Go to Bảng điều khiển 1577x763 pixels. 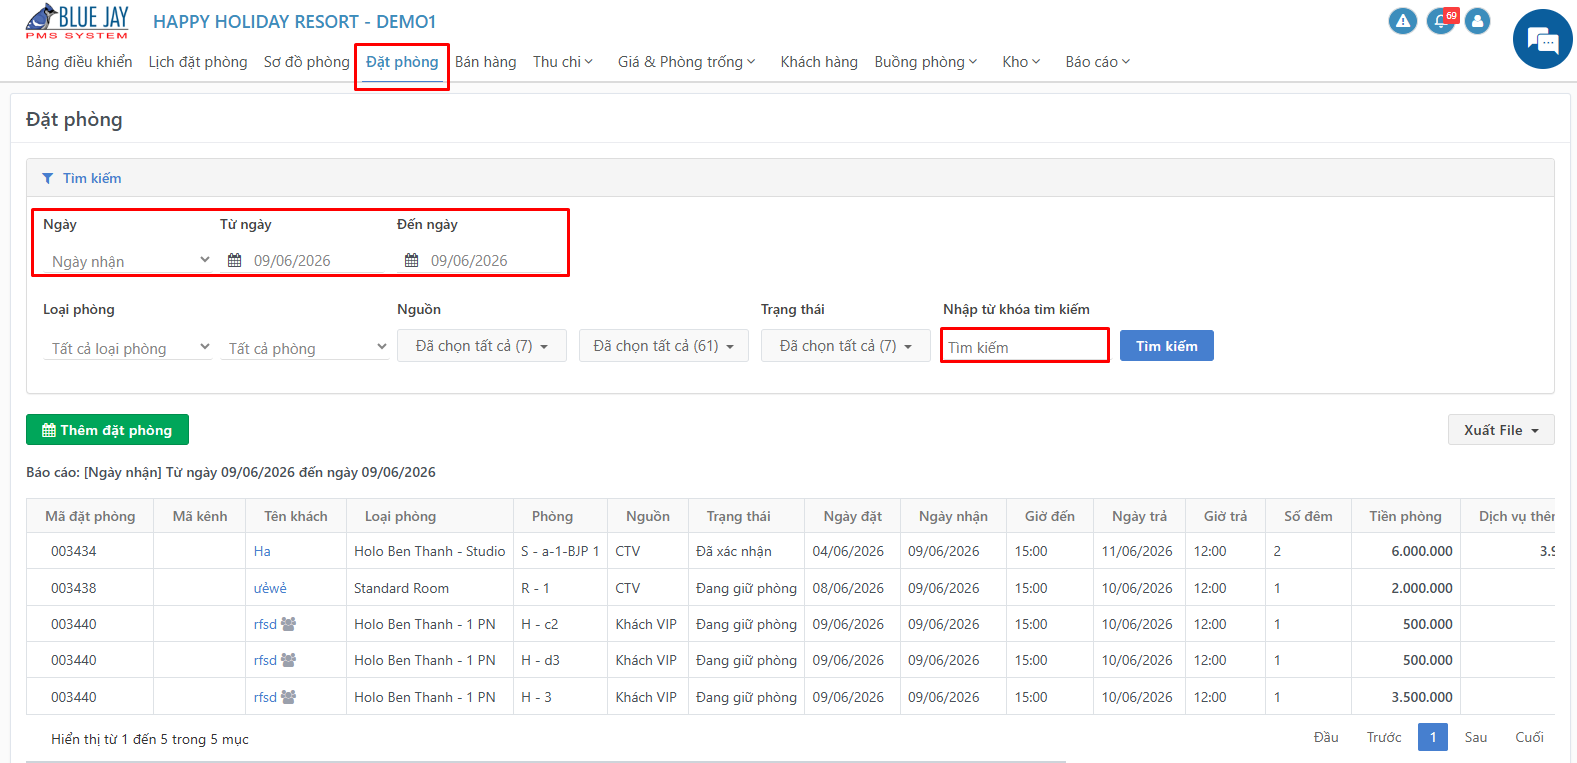(x=79, y=62)
